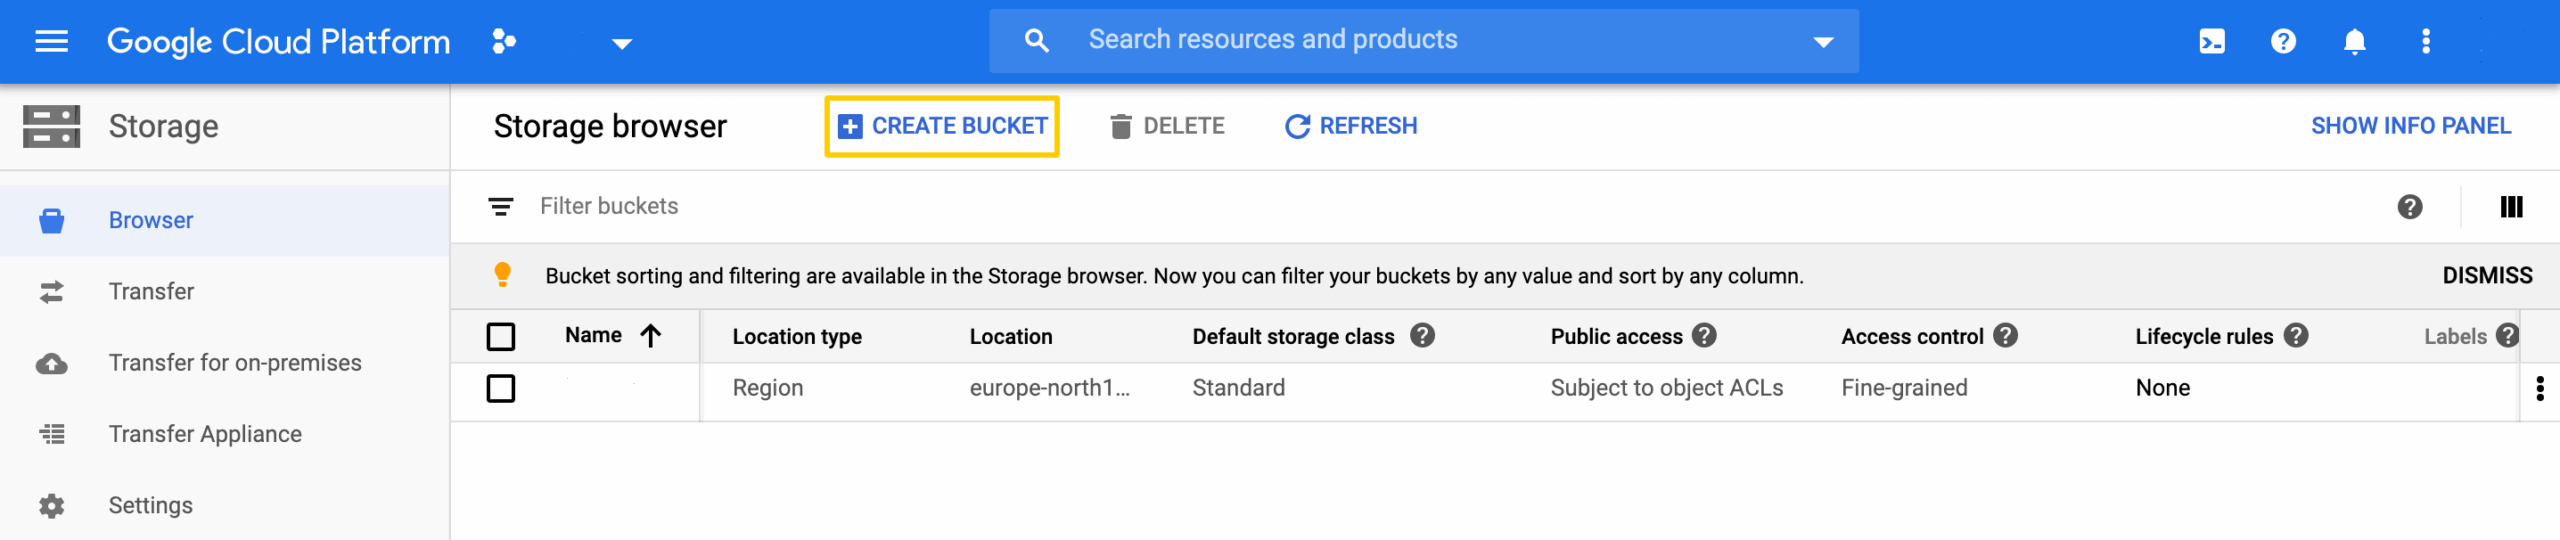Check the europe-north1 bucket row checkbox
Viewport: 2560px width, 540px height.
point(501,389)
